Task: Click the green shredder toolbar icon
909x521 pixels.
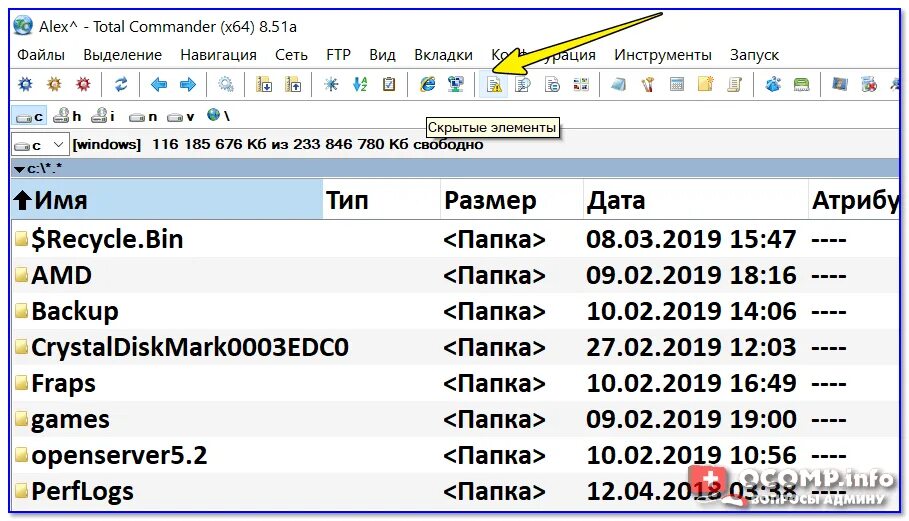Action: (802, 85)
